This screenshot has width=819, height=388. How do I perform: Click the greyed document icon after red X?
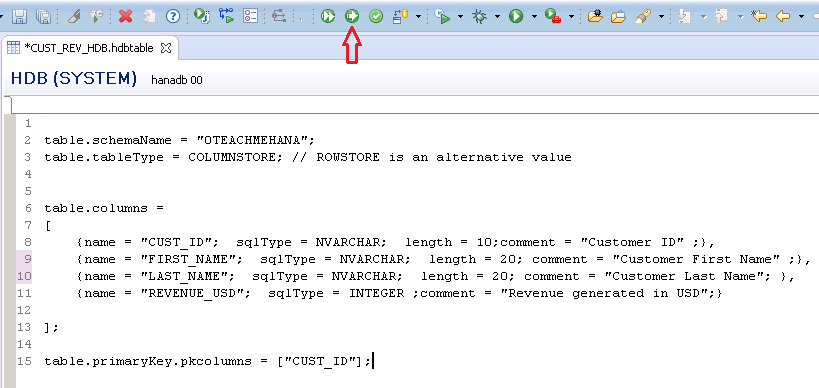[149, 17]
